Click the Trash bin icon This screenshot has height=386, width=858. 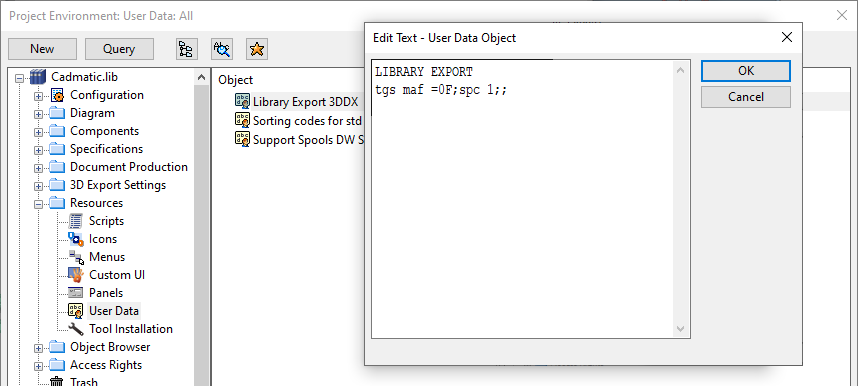click(x=57, y=381)
